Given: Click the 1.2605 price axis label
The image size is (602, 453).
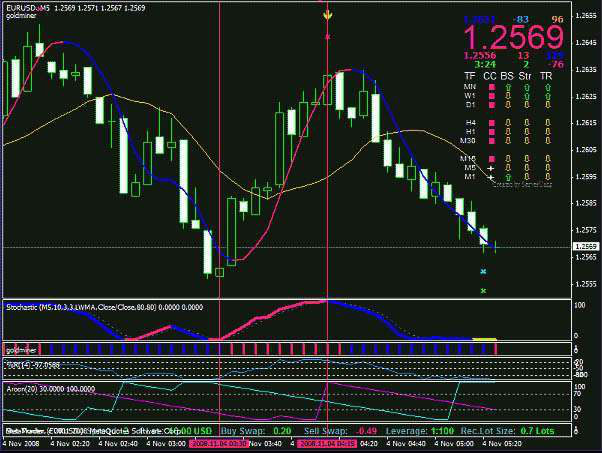Looking at the screenshot, I should point(586,150).
